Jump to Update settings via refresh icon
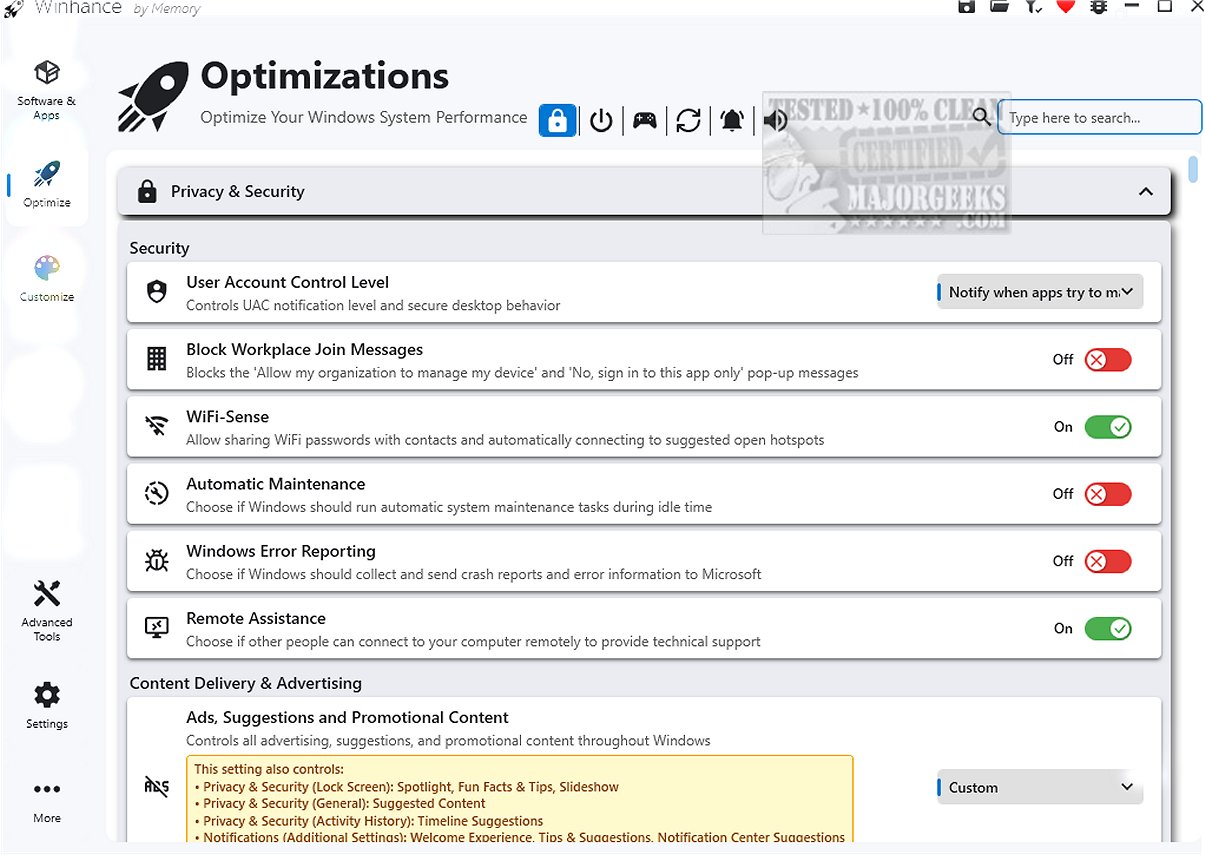Screen dimensions: 1205x855 click(x=688, y=121)
